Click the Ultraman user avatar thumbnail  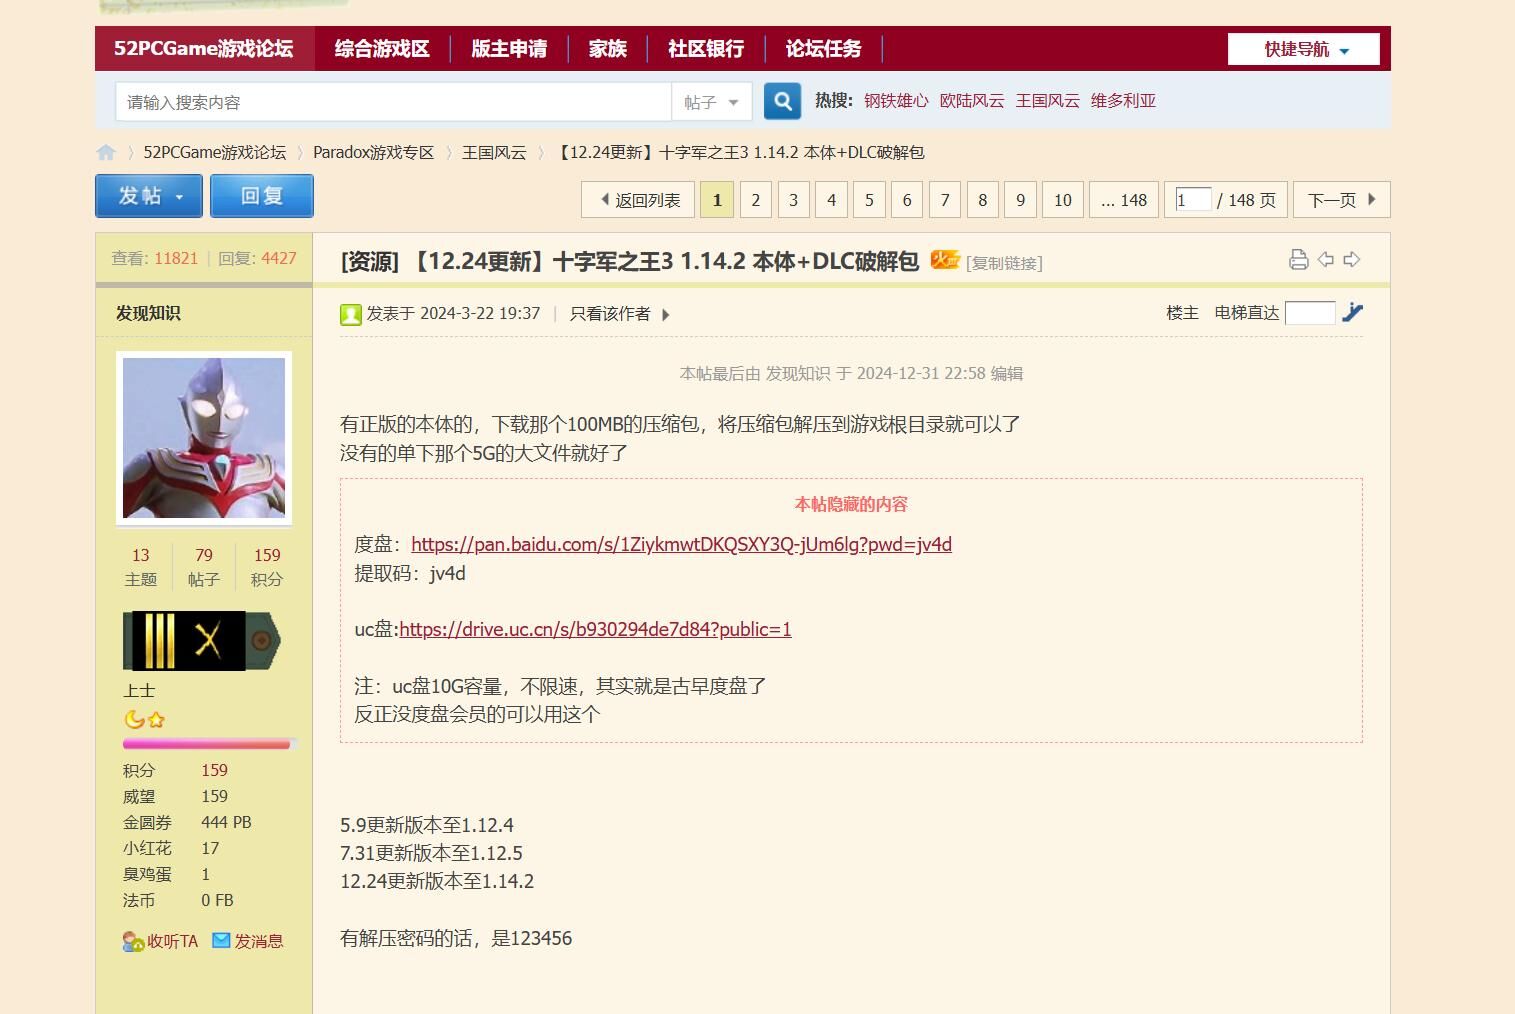pos(204,438)
